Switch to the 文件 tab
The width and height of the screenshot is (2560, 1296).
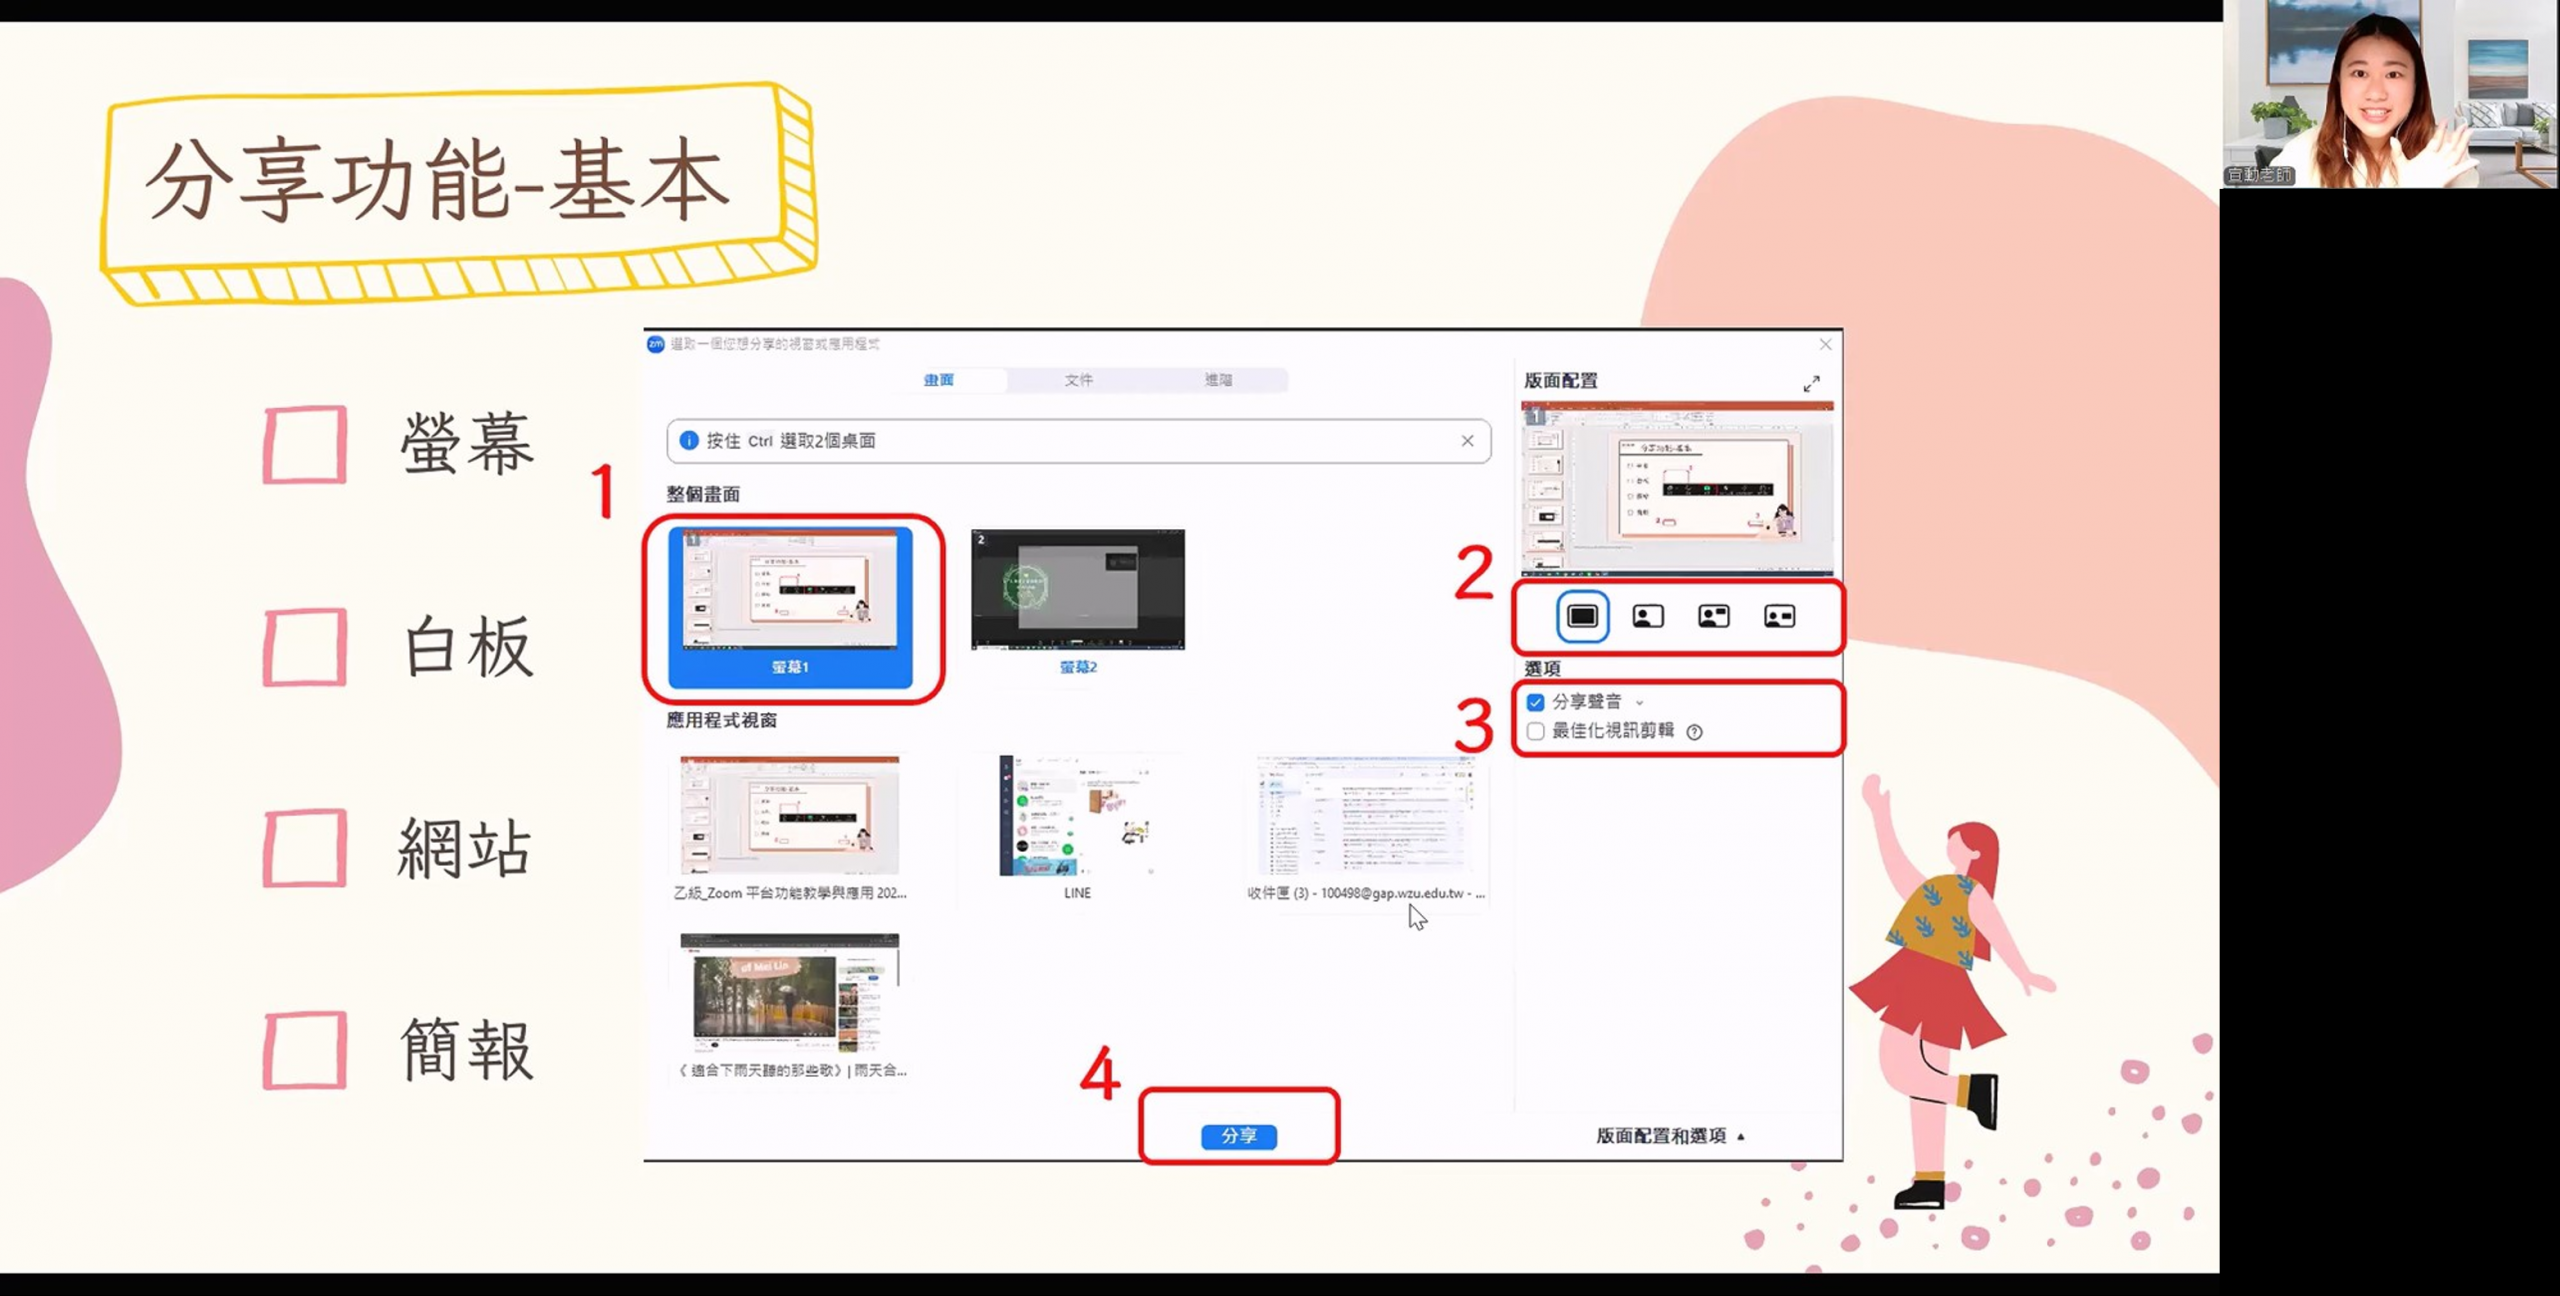click(1078, 380)
